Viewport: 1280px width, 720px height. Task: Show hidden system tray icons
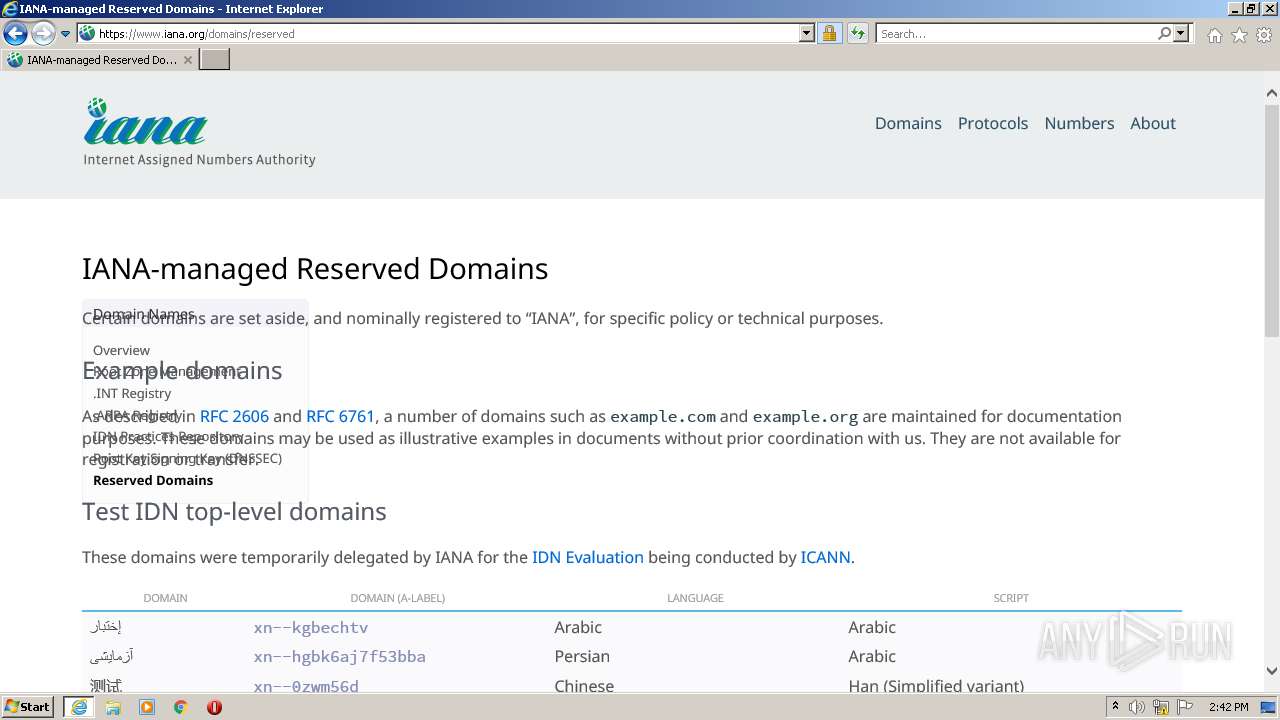(1116, 707)
